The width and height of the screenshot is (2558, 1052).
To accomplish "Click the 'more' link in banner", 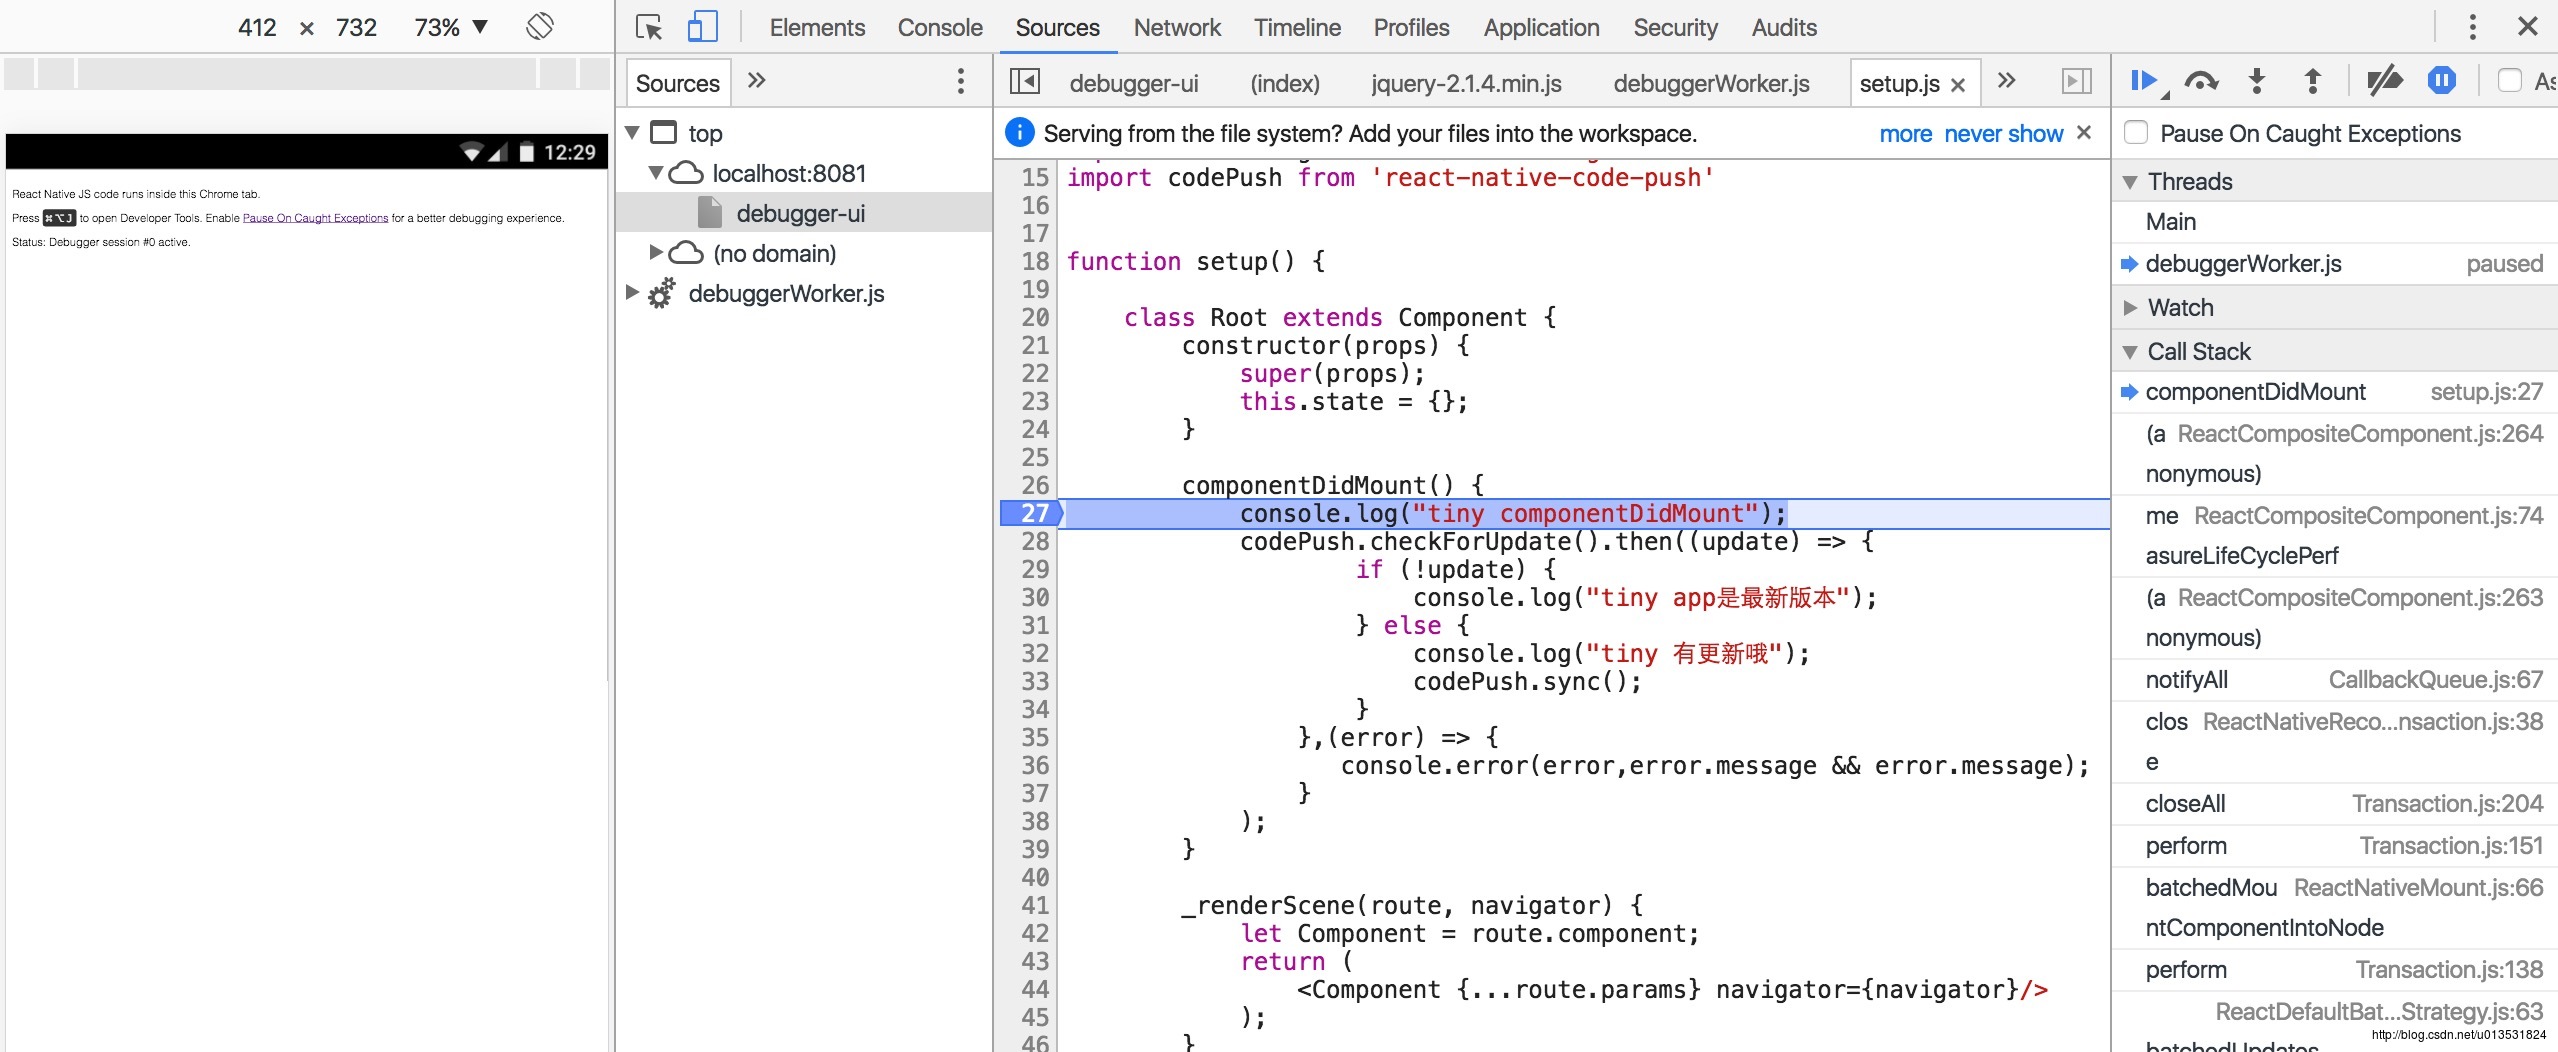I will tap(1905, 133).
